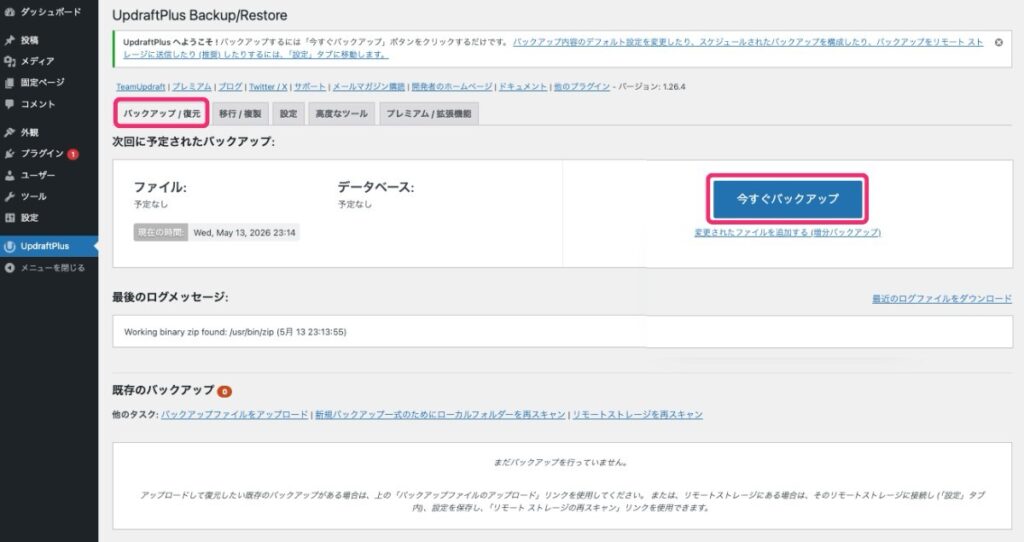Viewport: 1024px width, 542px height.
Task: Select UpdraftPlus in the sidebar
Action: 49,246
